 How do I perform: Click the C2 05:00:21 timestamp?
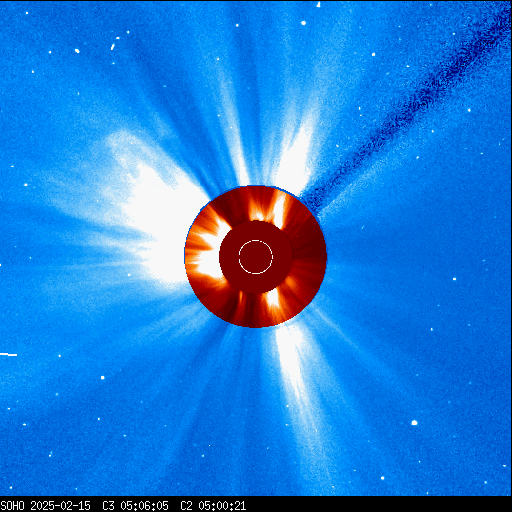pyautogui.click(x=213, y=506)
